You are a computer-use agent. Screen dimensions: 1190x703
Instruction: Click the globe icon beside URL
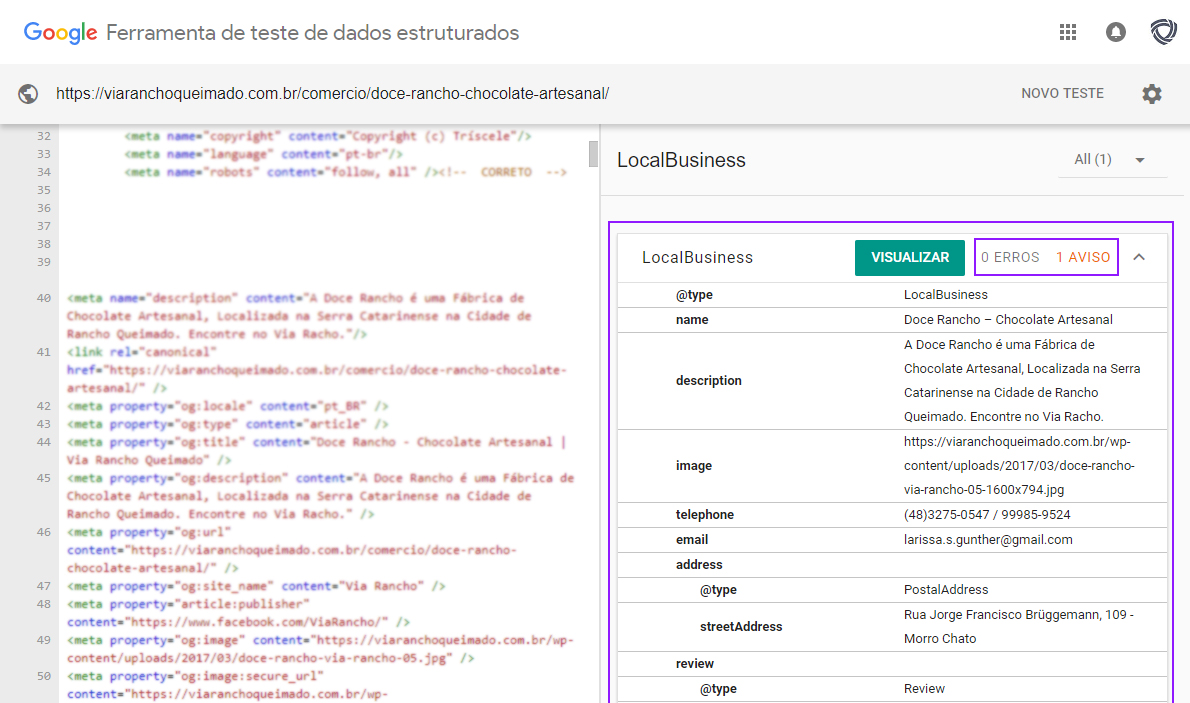[x=28, y=93]
